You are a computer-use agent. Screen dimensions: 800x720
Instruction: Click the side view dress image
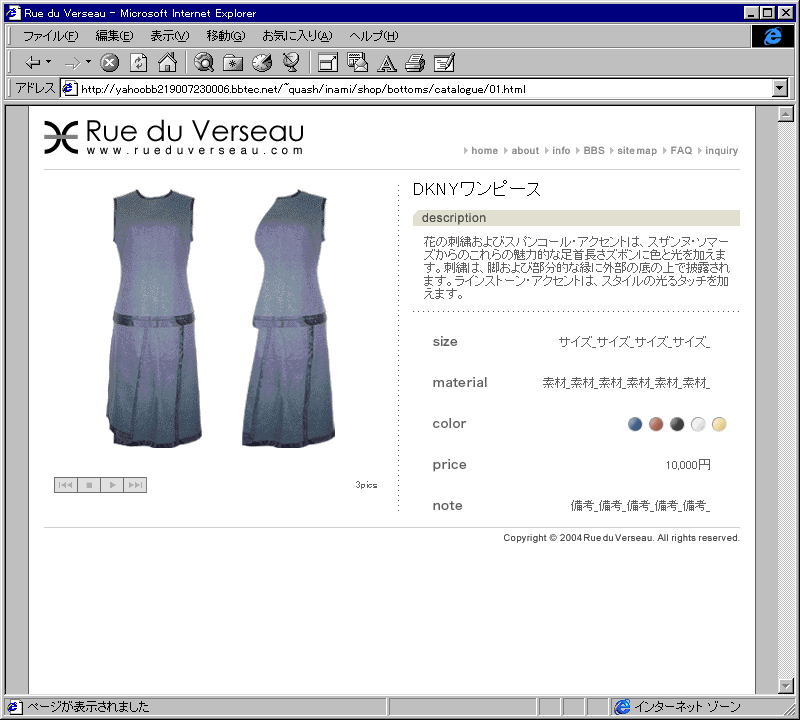[289, 318]
